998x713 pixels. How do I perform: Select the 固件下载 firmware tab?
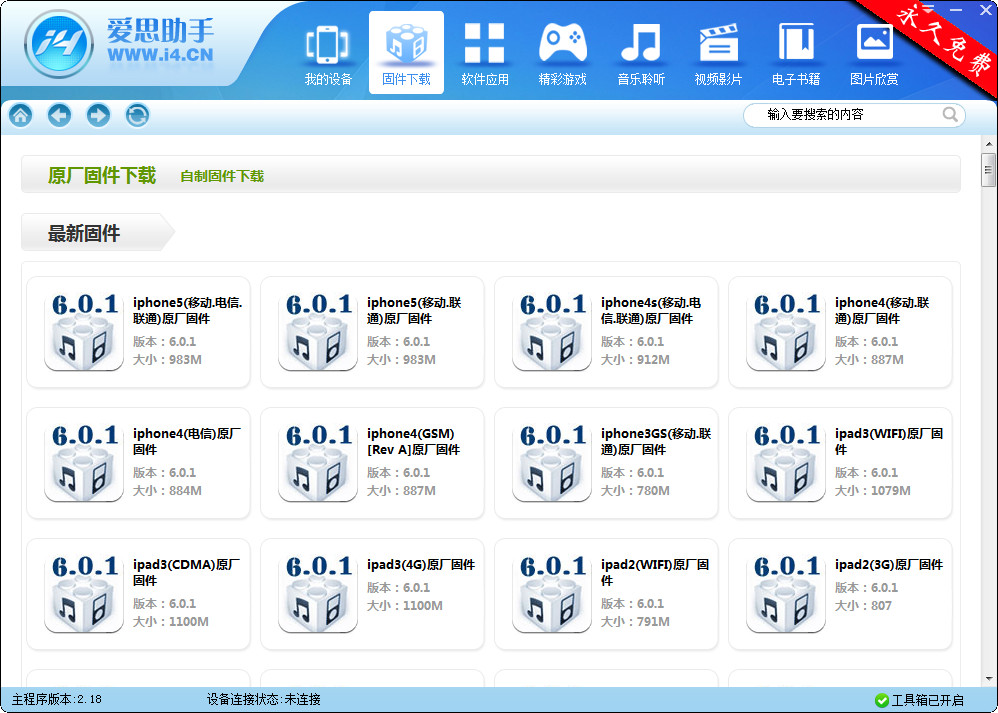pos(406,53)
